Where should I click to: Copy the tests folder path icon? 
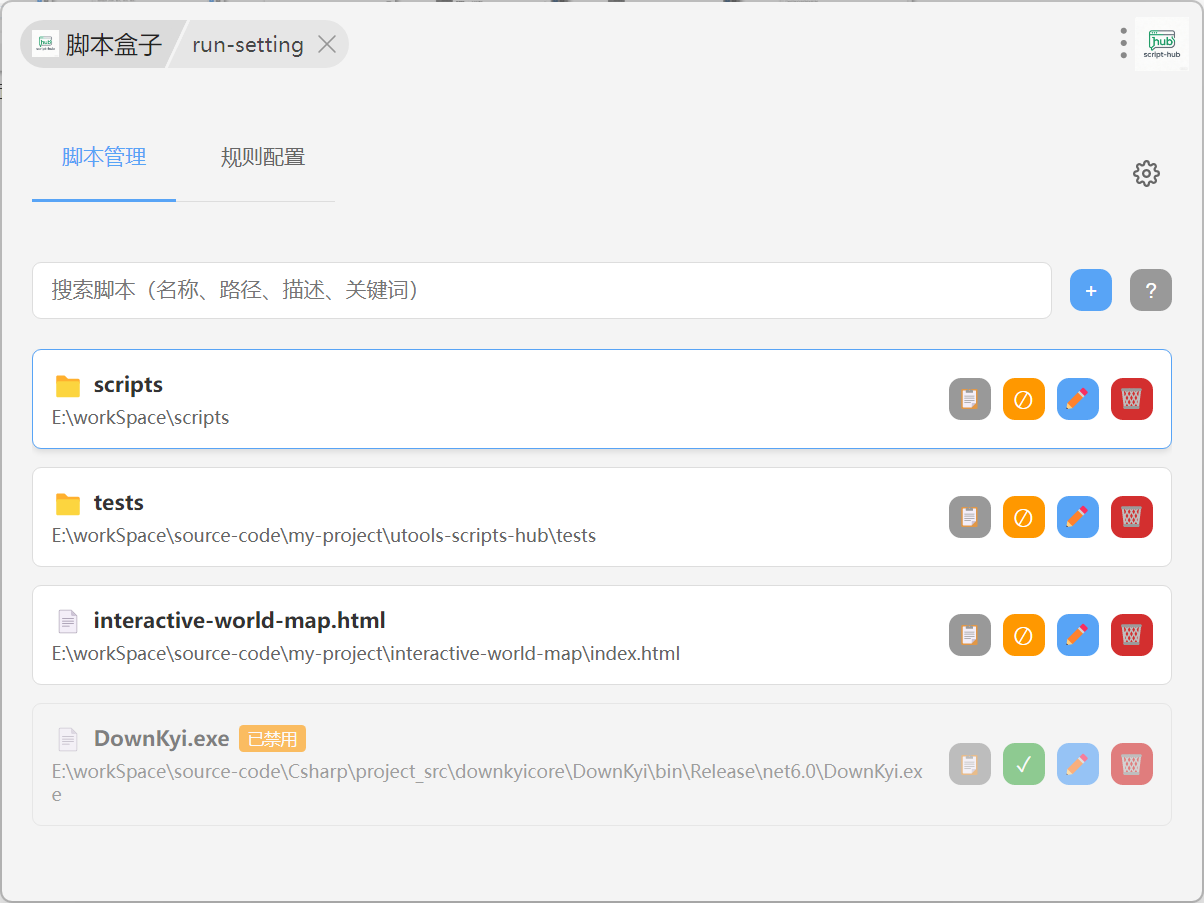969,517
